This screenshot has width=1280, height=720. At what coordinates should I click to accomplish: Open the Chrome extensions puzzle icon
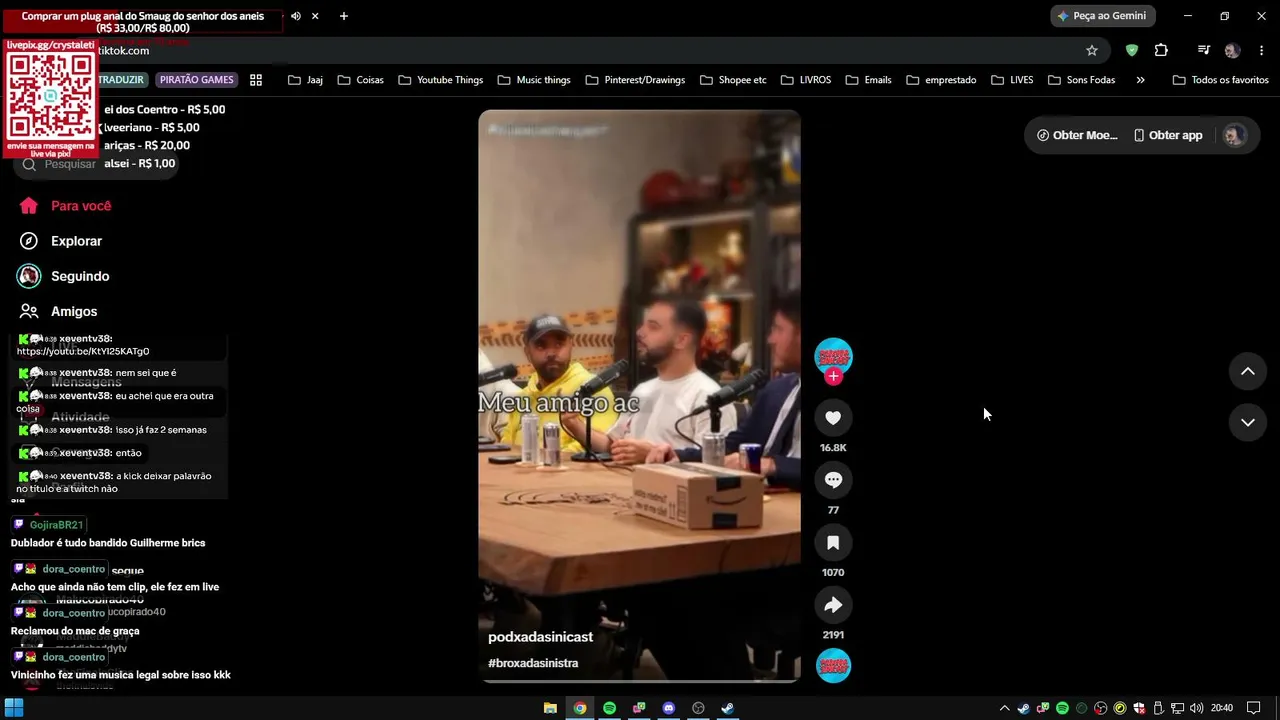(1161, 51)
